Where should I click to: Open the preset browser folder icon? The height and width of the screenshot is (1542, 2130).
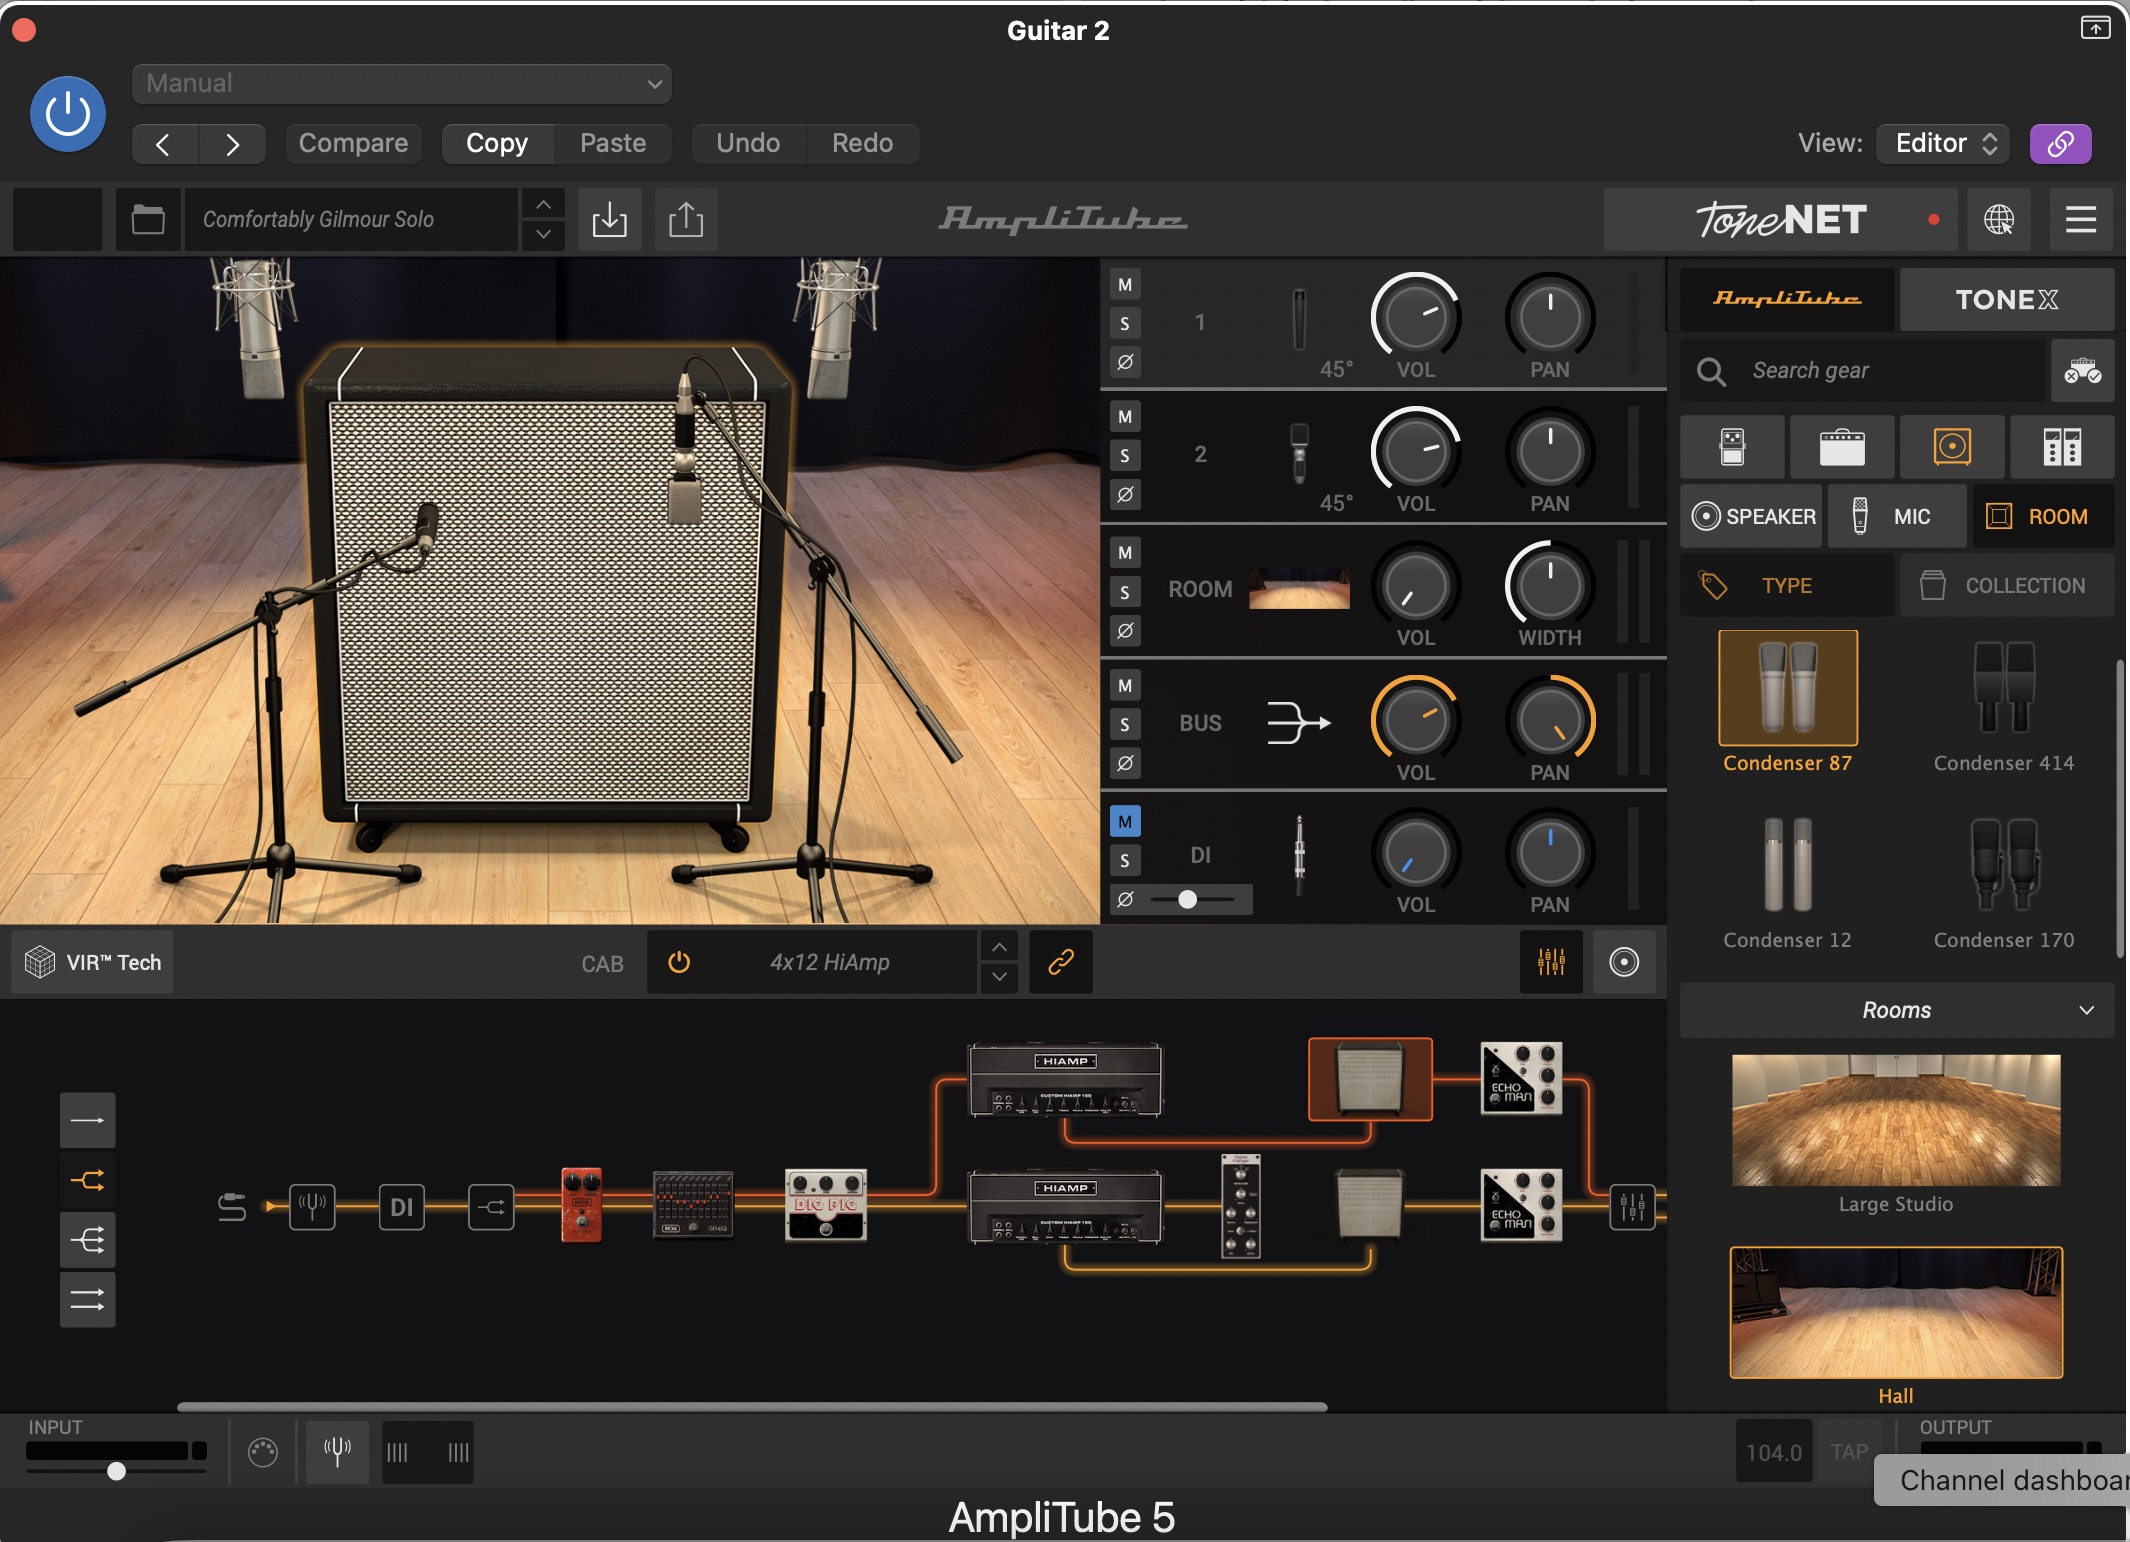click(x=148, y=219)
